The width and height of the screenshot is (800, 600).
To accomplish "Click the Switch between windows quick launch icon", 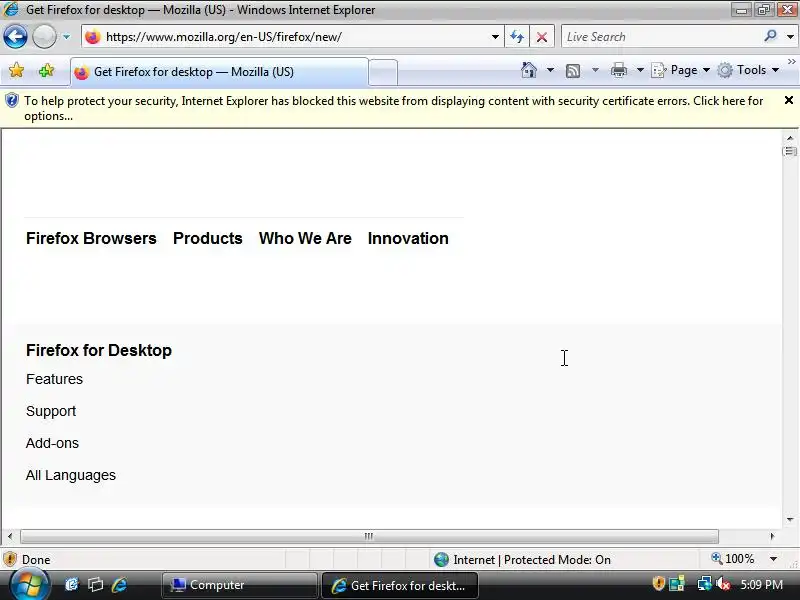I will (x=95, y=585).
